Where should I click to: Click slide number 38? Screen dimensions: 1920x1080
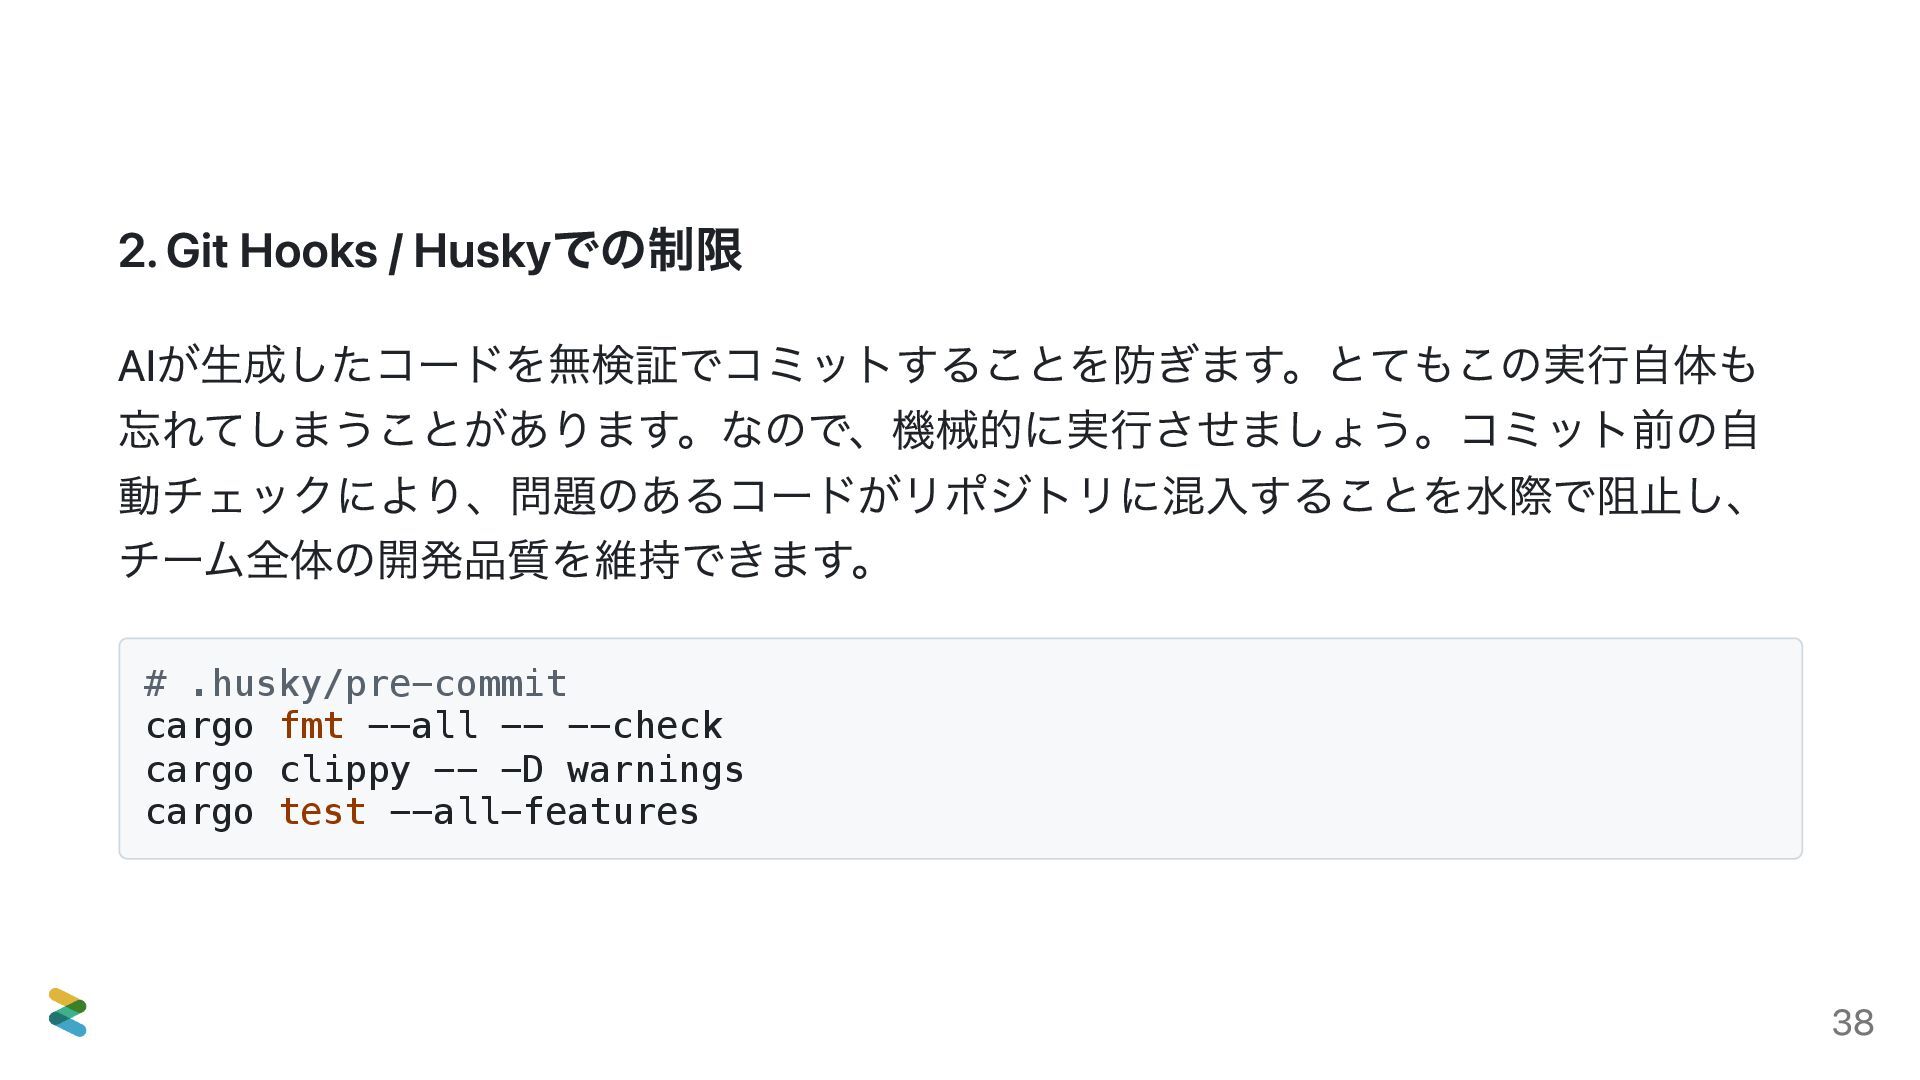[1852, 1022]
